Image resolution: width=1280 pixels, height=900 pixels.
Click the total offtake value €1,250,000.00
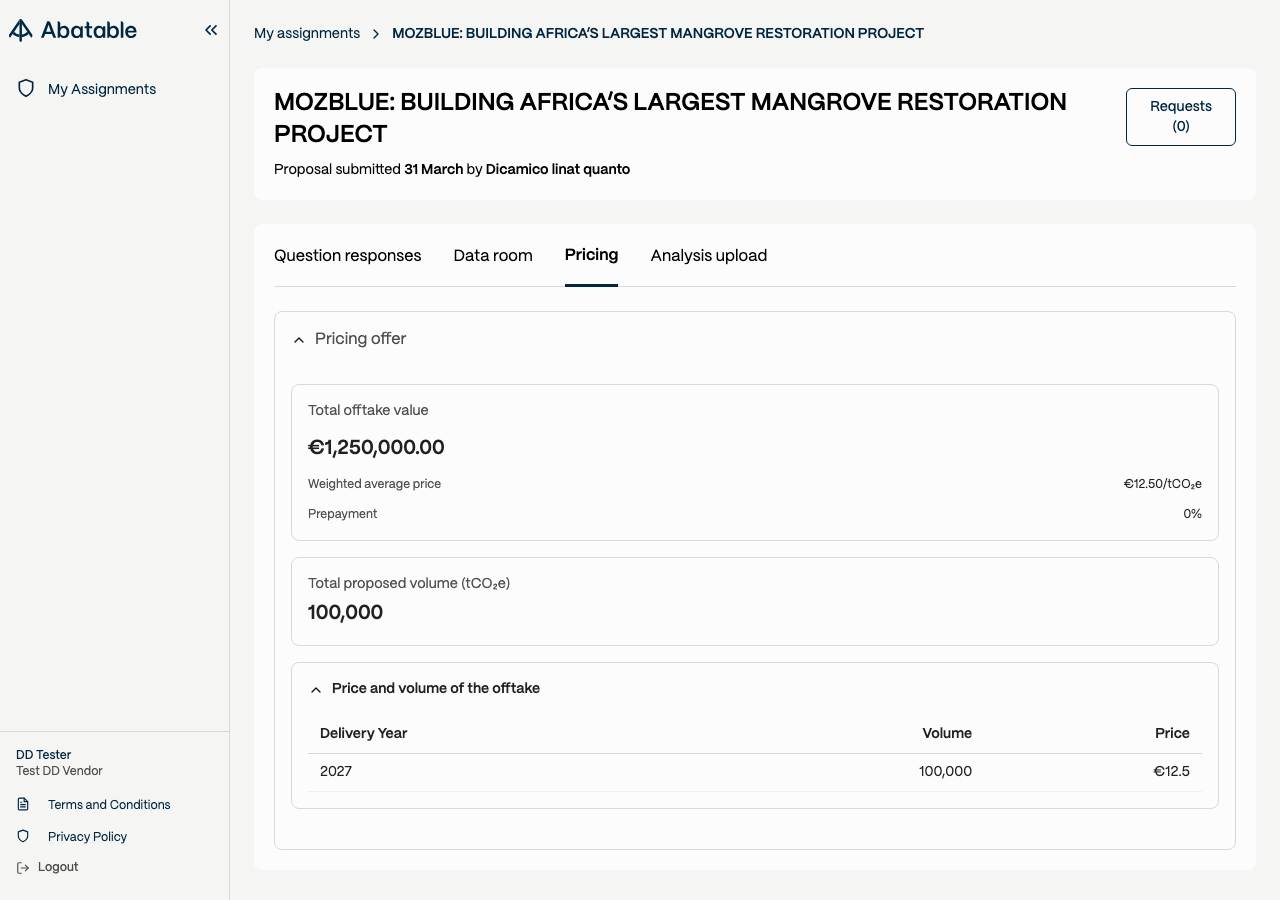point(376,448)
